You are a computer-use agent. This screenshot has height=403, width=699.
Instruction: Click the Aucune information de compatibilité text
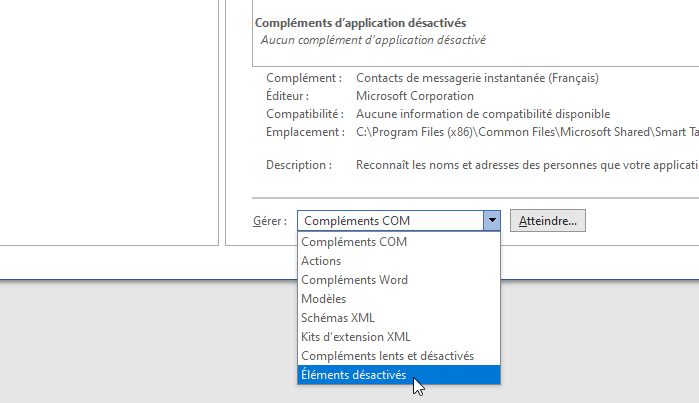click(x=483, y=114)
